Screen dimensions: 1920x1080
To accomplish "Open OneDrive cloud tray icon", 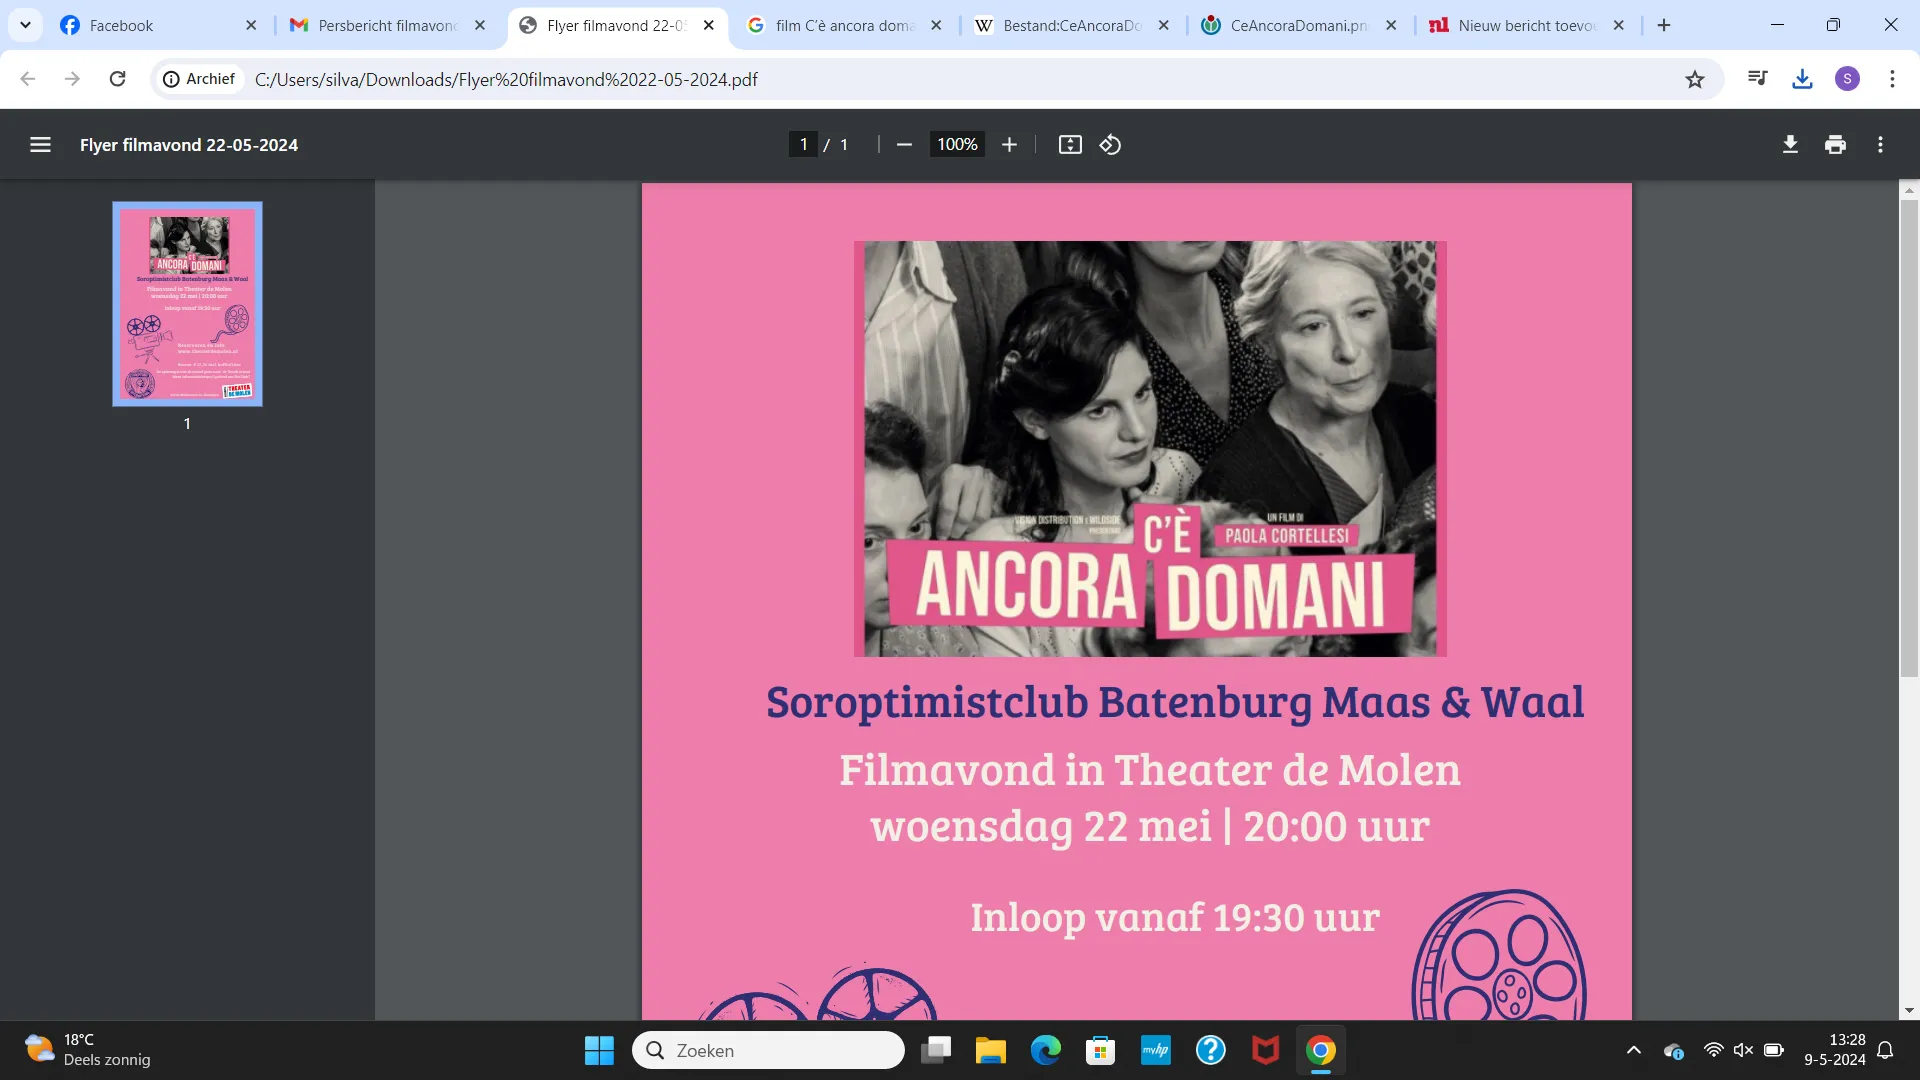I will coord(1674,1051).
